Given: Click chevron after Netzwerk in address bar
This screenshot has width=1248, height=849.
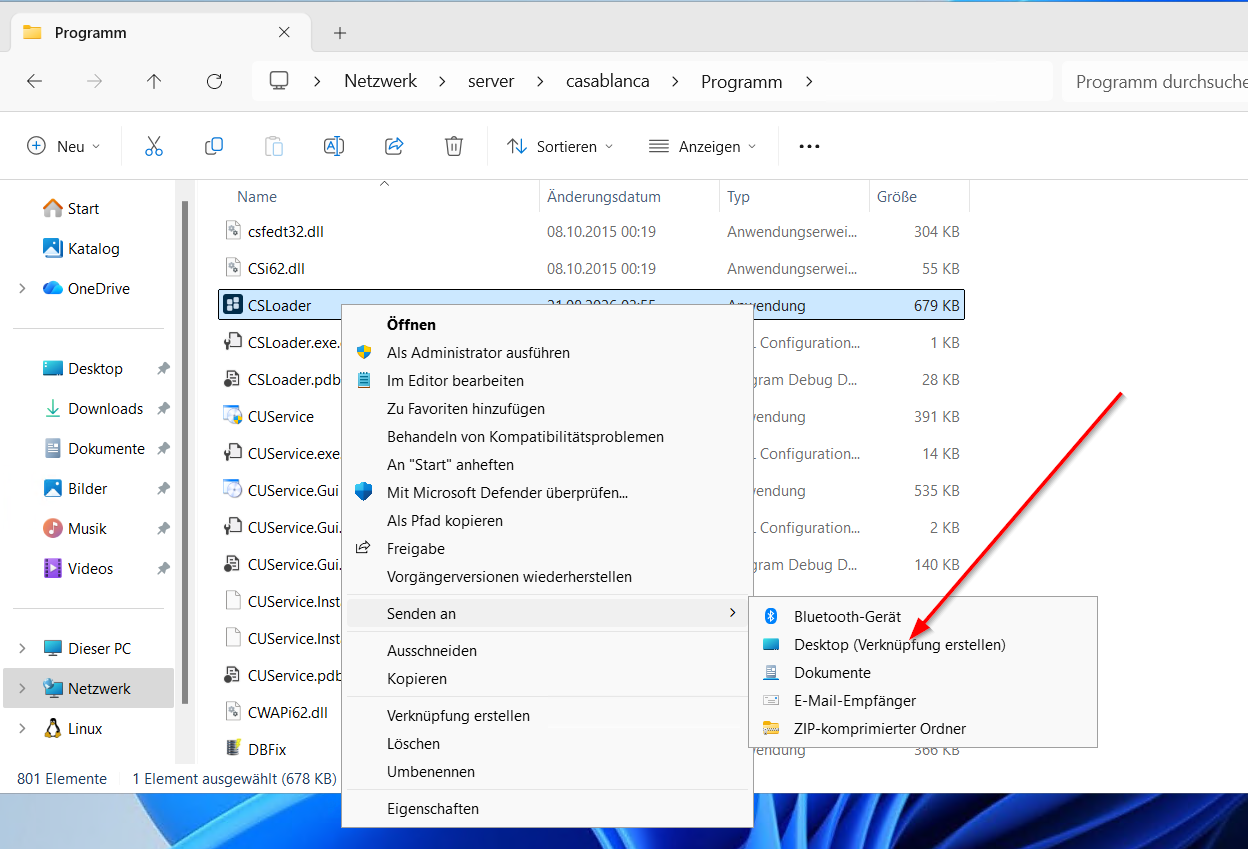Looking at the screenshot, I should point(442,82).
